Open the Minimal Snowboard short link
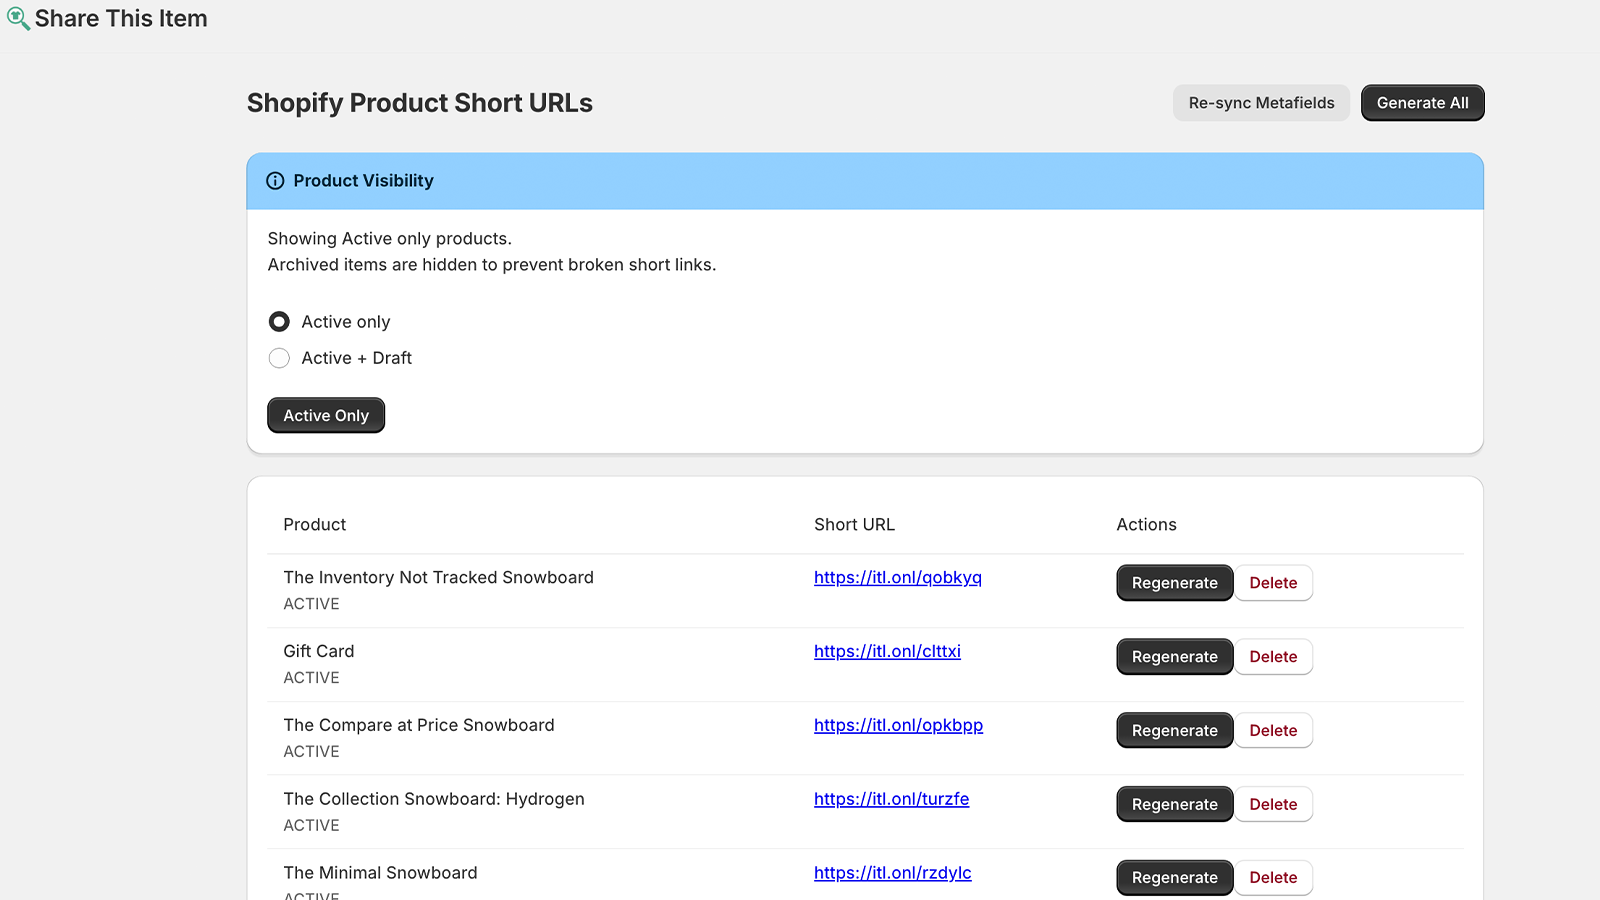 click(x=892, y=873)
